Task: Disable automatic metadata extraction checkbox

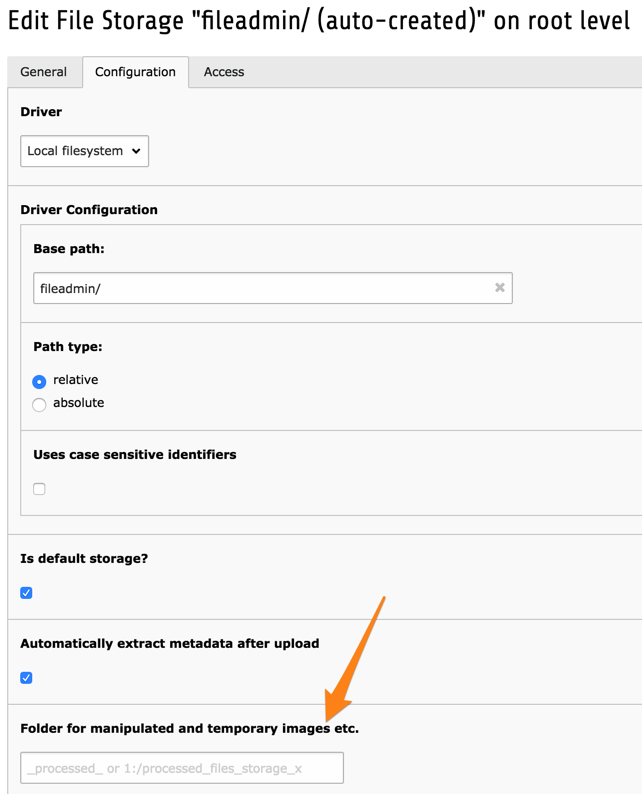Action: [27, 678]
